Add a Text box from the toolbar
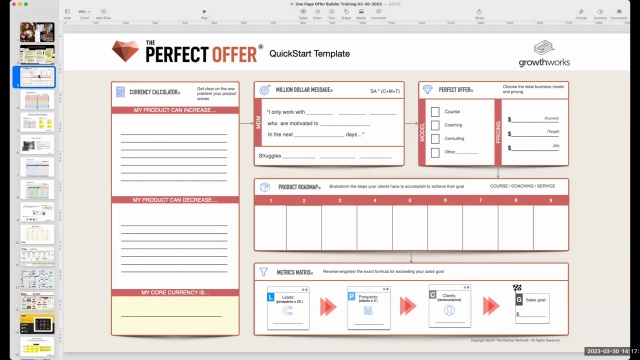The width and height of the screenshot is (640, 360). pos(331,13)
